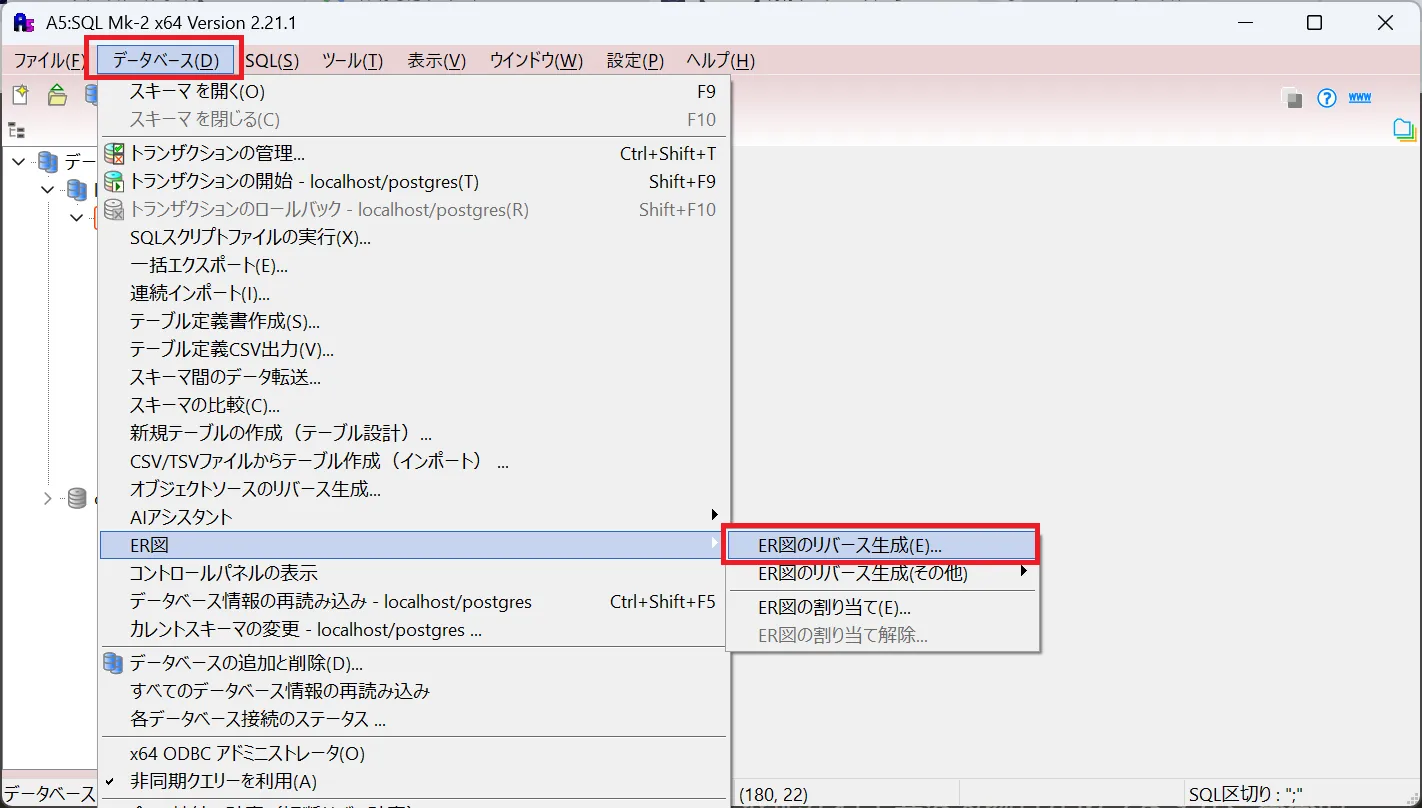Viewport: 1422px width, 808px height.
Task: Select ER図のリバース生成(E)... in submenu
Action: [882, 546]
